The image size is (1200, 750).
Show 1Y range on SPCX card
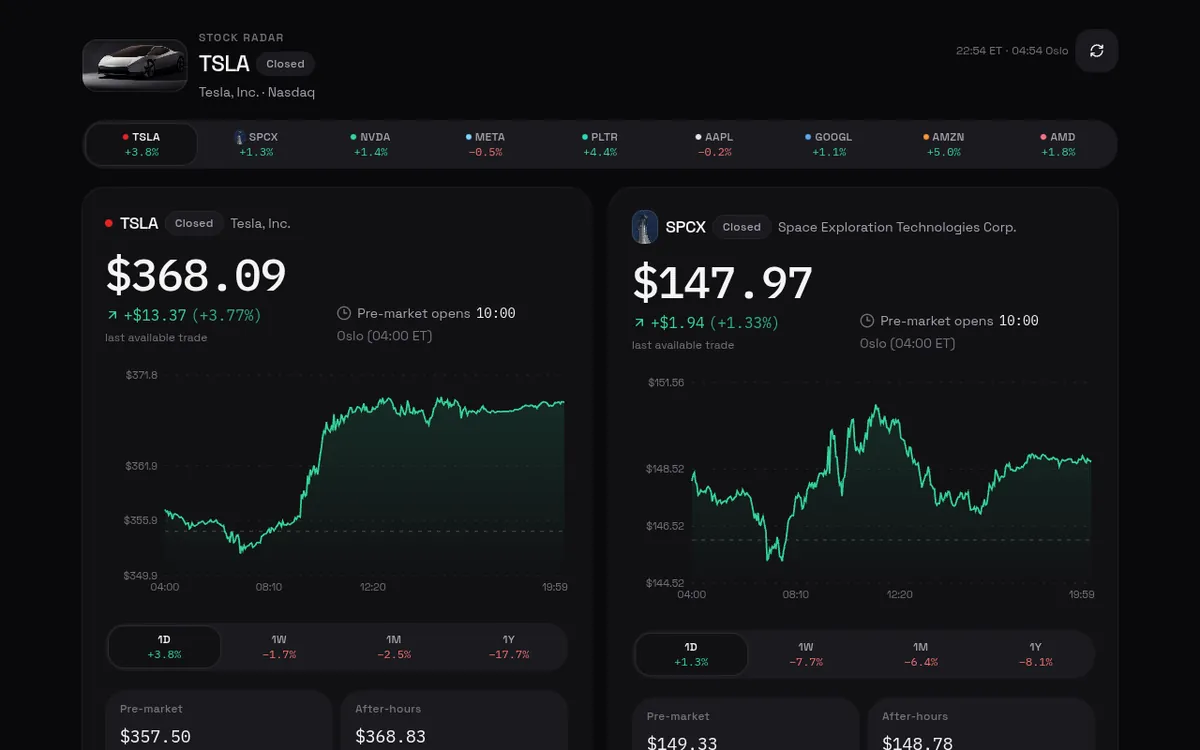coord(1036,654)
